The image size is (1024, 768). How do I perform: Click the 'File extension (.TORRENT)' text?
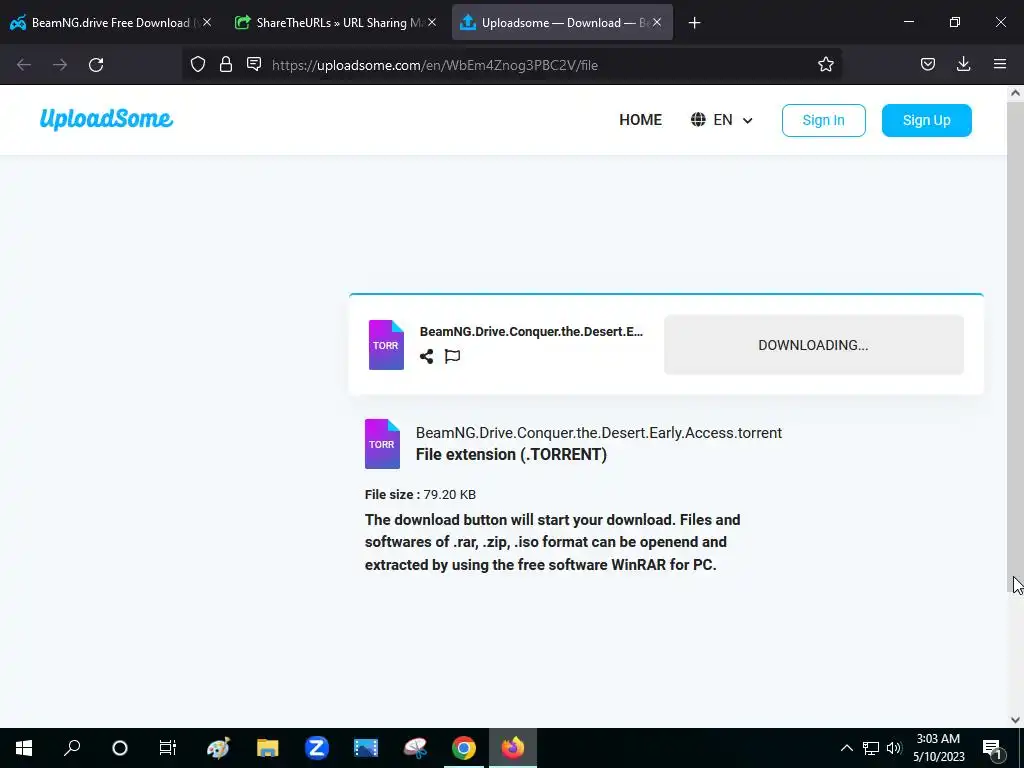(511, 454)
